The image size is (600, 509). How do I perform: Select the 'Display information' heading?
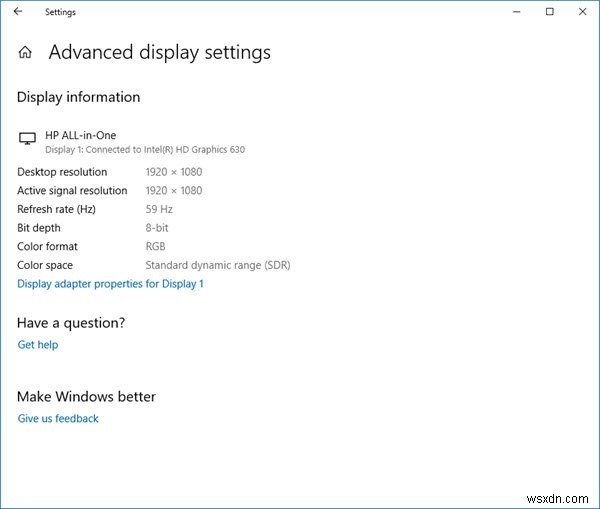[x=78, y=97]
